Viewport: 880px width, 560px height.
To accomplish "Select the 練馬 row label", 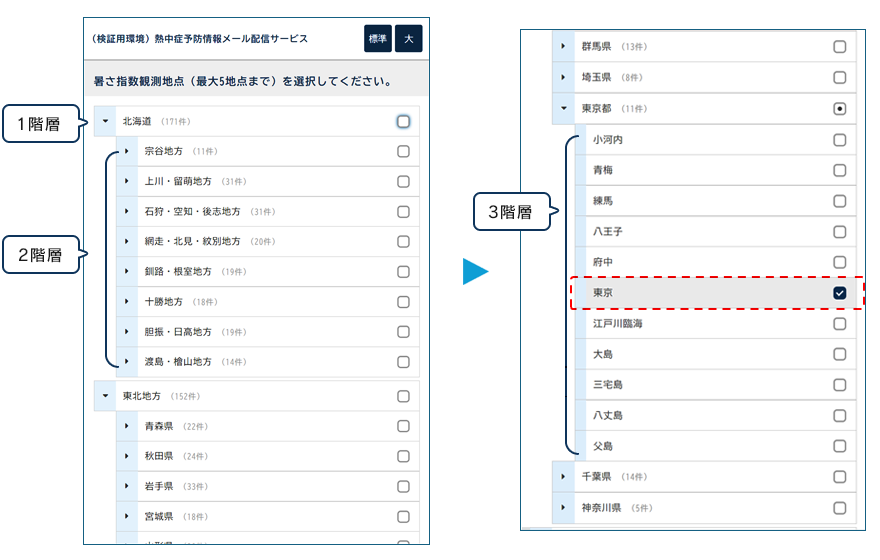I will tap(603, 201).
